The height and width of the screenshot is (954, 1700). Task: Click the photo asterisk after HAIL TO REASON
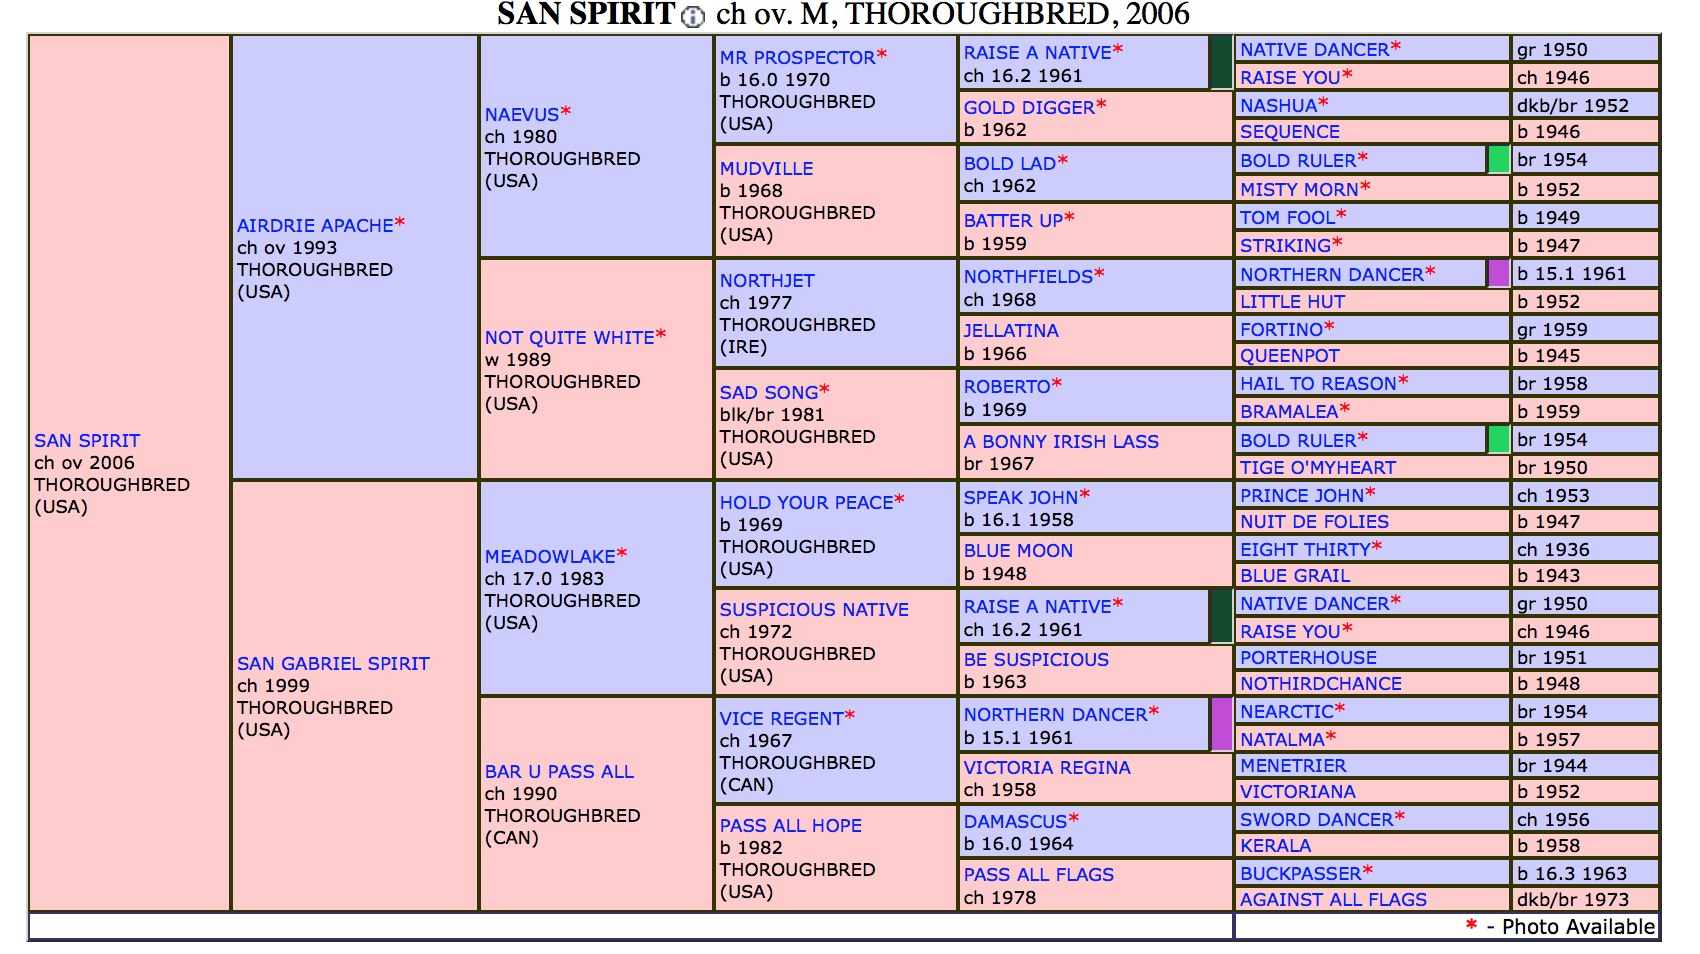pos(1402,380)
